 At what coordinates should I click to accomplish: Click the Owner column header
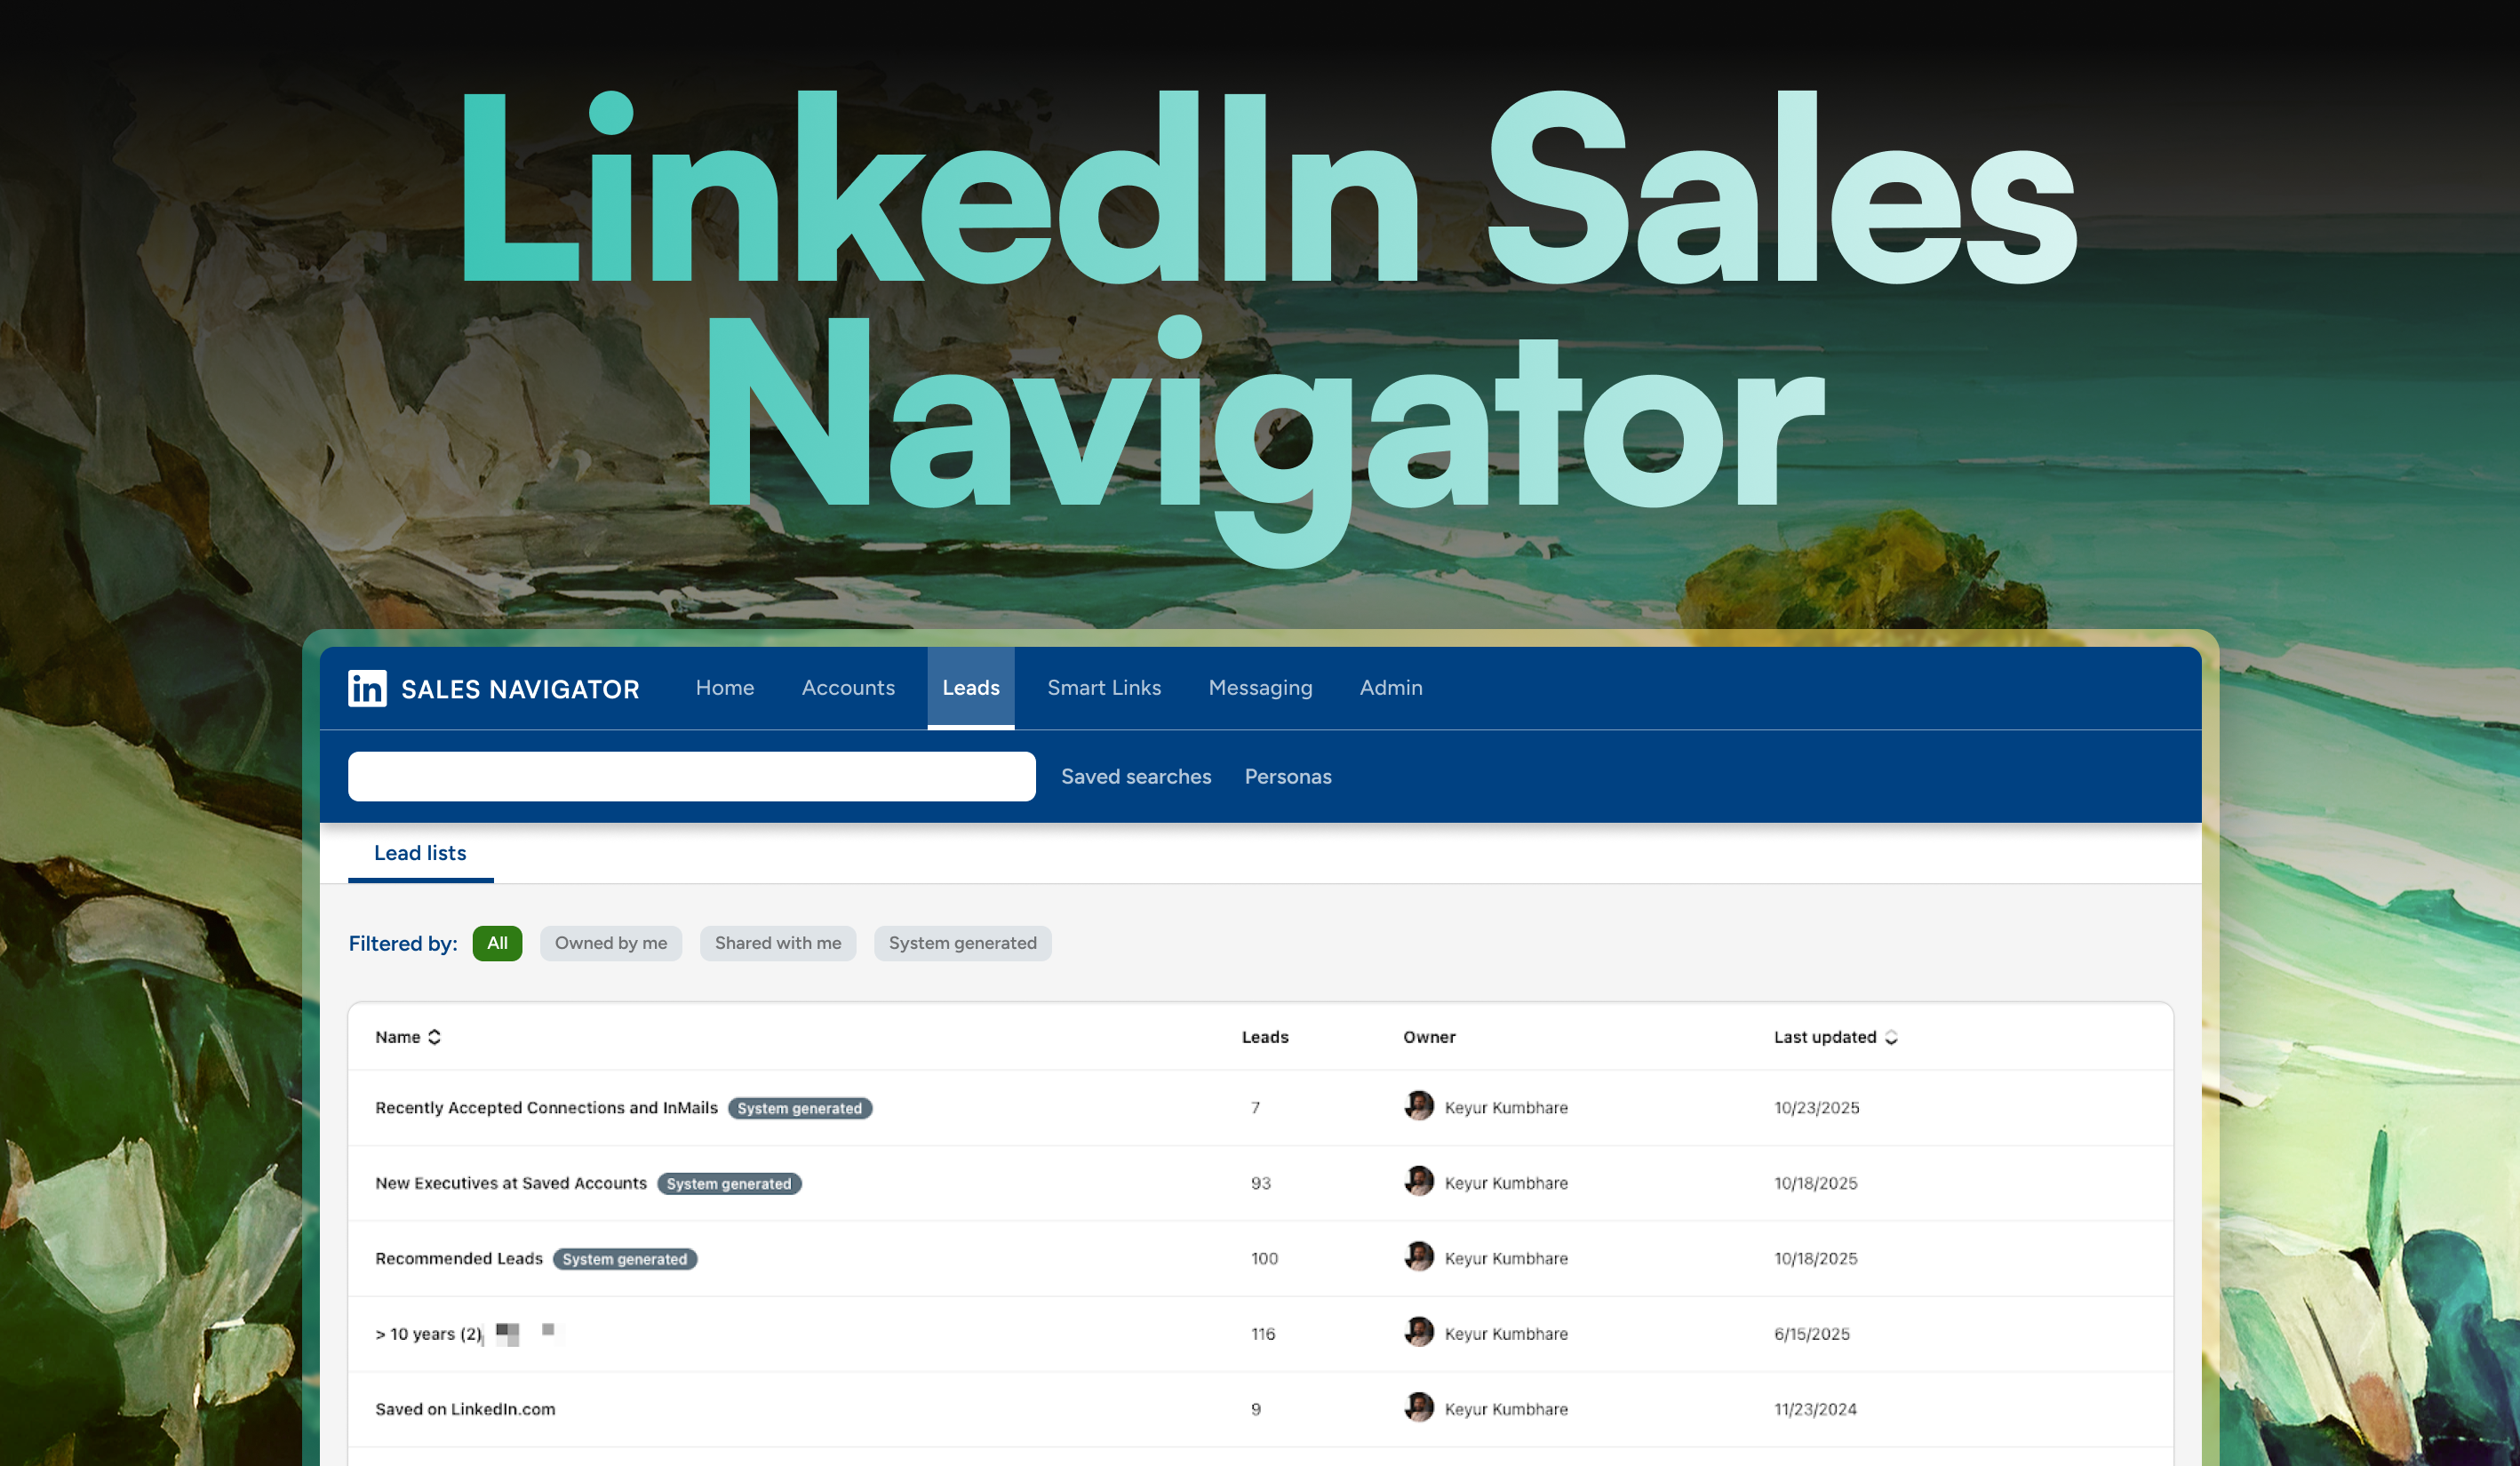(1429, 1037)
